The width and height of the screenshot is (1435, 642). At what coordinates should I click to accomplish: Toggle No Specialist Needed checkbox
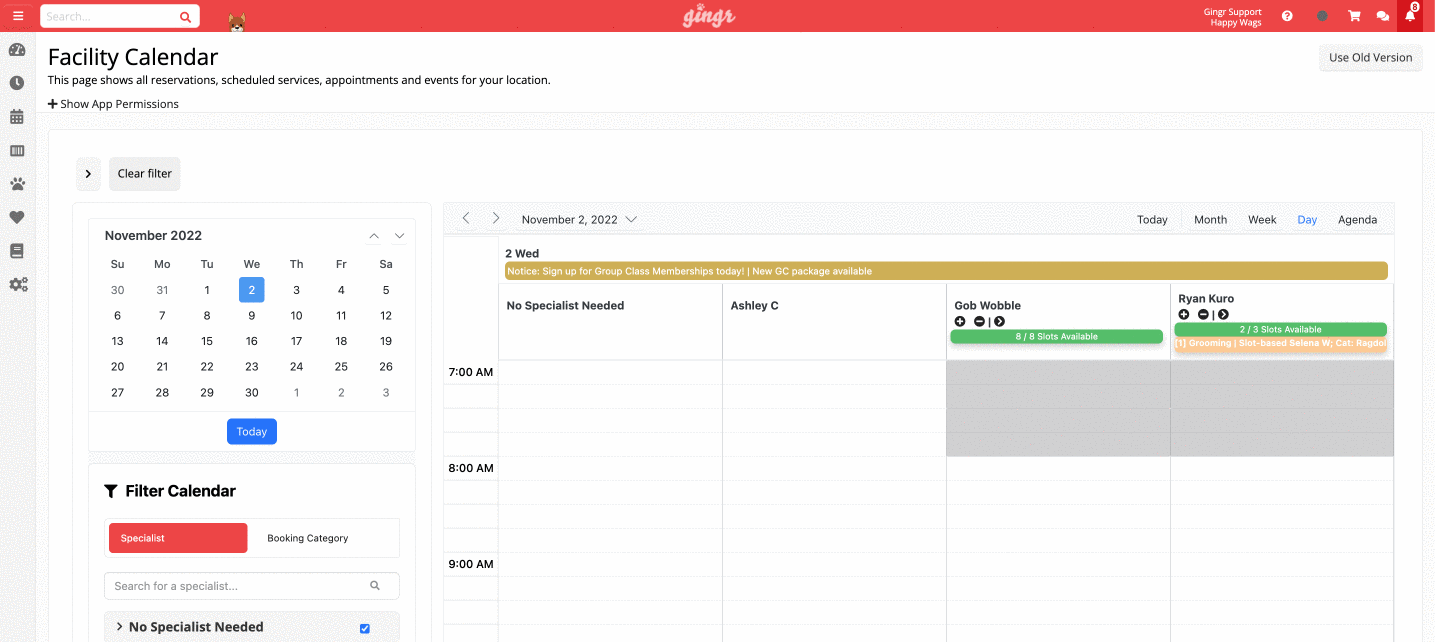[x=364, y=628]
